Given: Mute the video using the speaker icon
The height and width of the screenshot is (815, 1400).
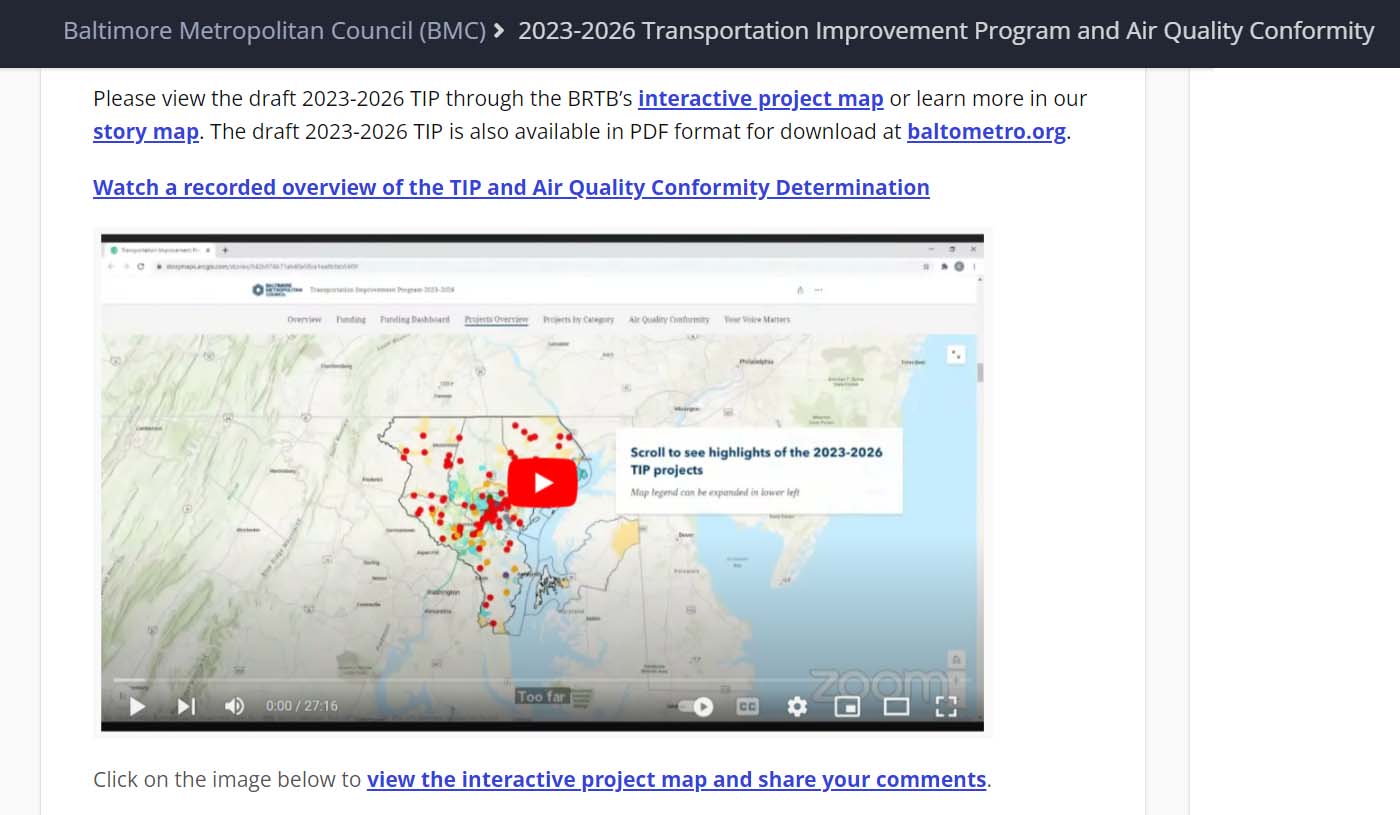Looking at the screenshot, I should point(234,706).
